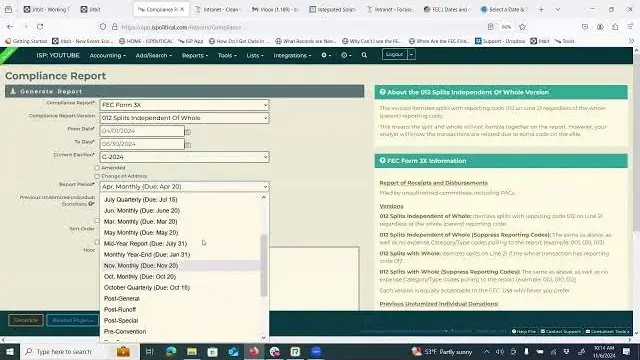List all tabs with the chevron
640x360 pixels.
tap(558, 9)
